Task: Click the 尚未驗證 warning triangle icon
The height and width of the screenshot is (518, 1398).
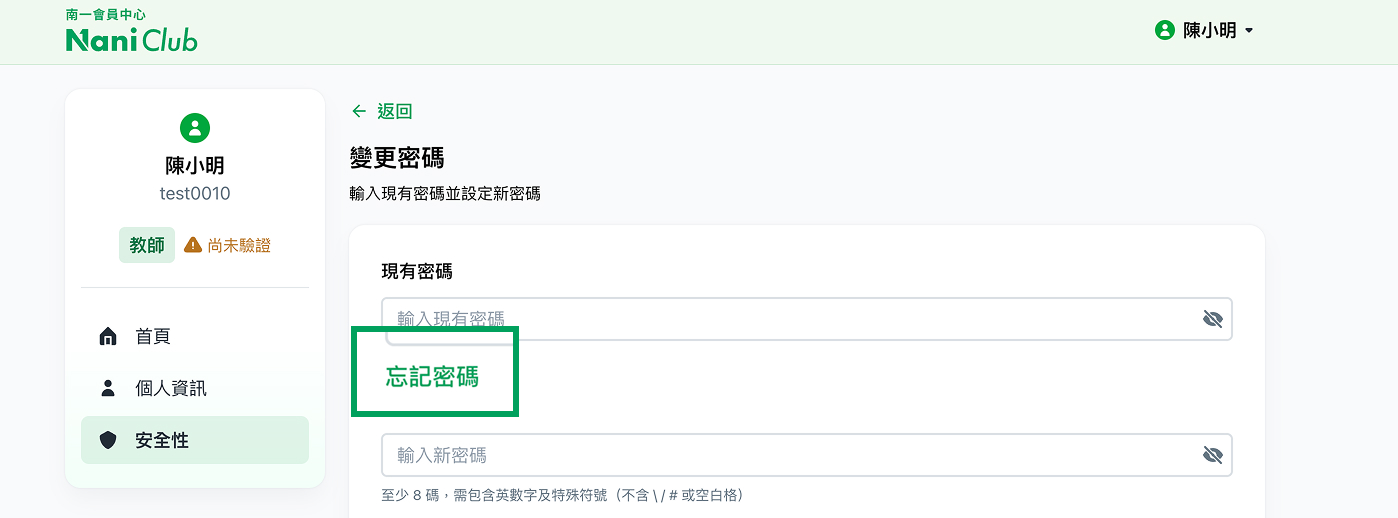Action: (x=193, y=245)
